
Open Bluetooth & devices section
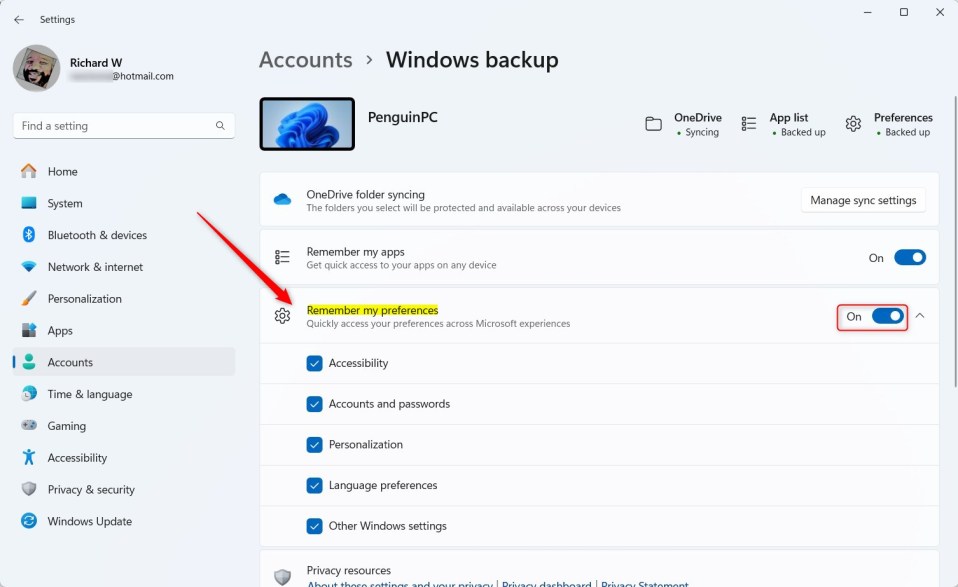tap(124, 235)
